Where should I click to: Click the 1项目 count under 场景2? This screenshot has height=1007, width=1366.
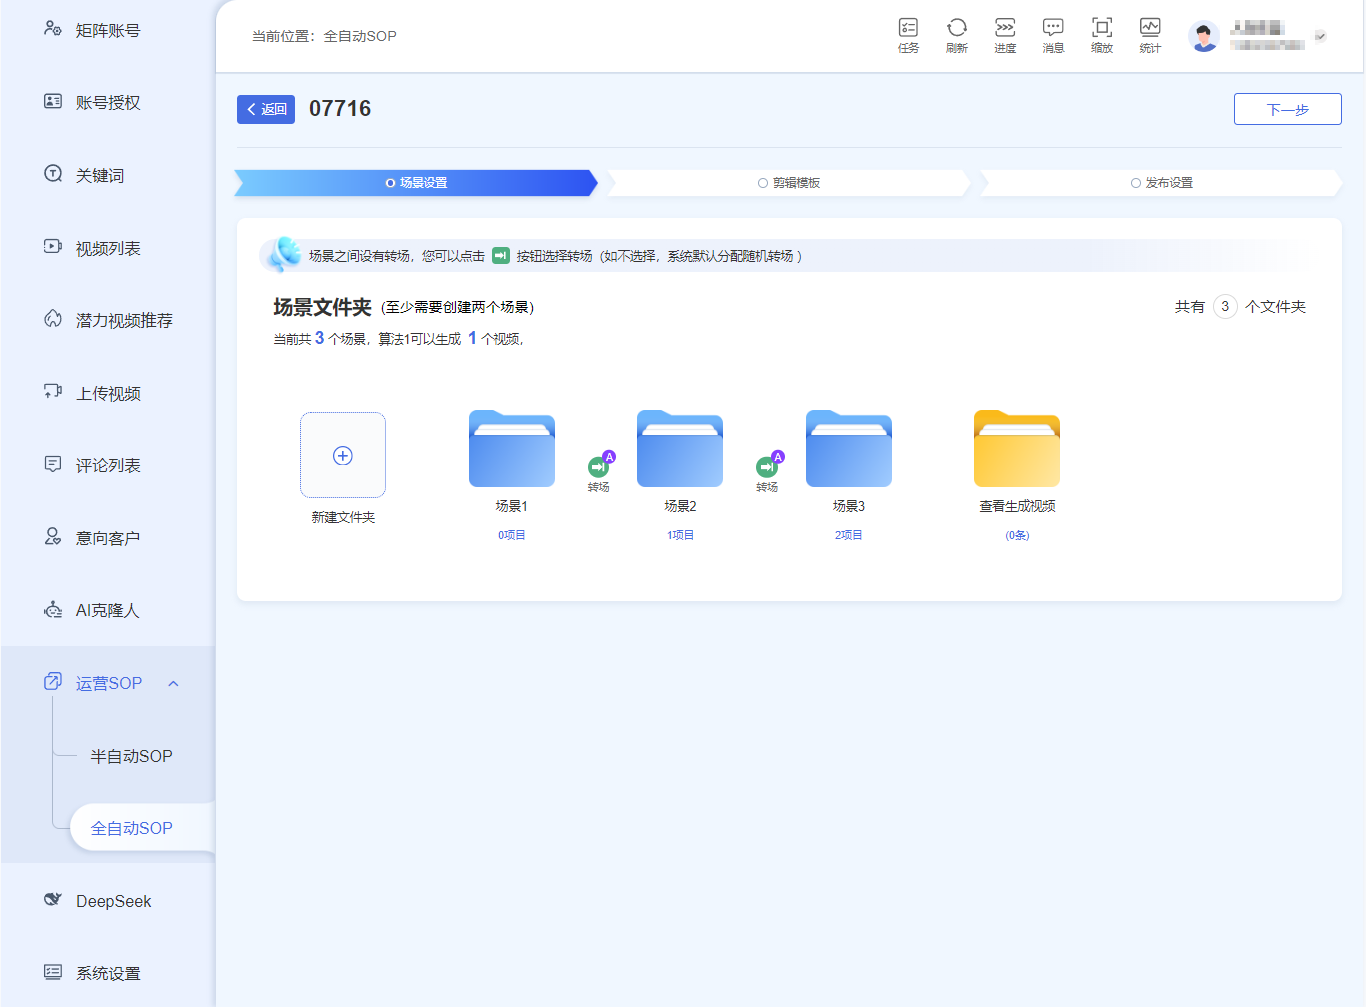[680, 535]
